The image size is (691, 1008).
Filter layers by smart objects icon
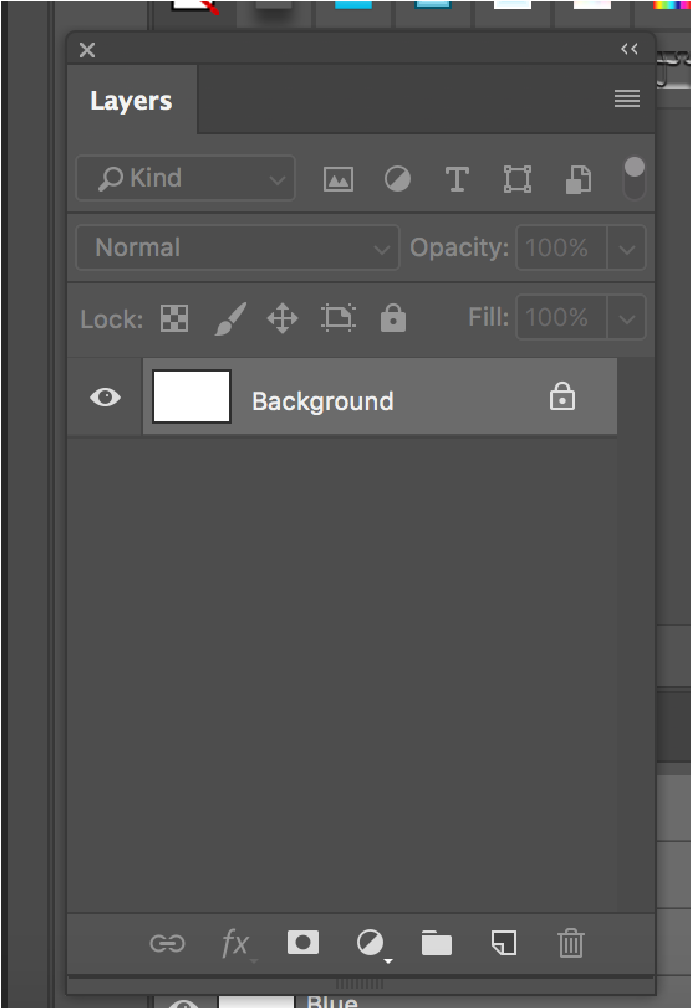tap(578, 179)
